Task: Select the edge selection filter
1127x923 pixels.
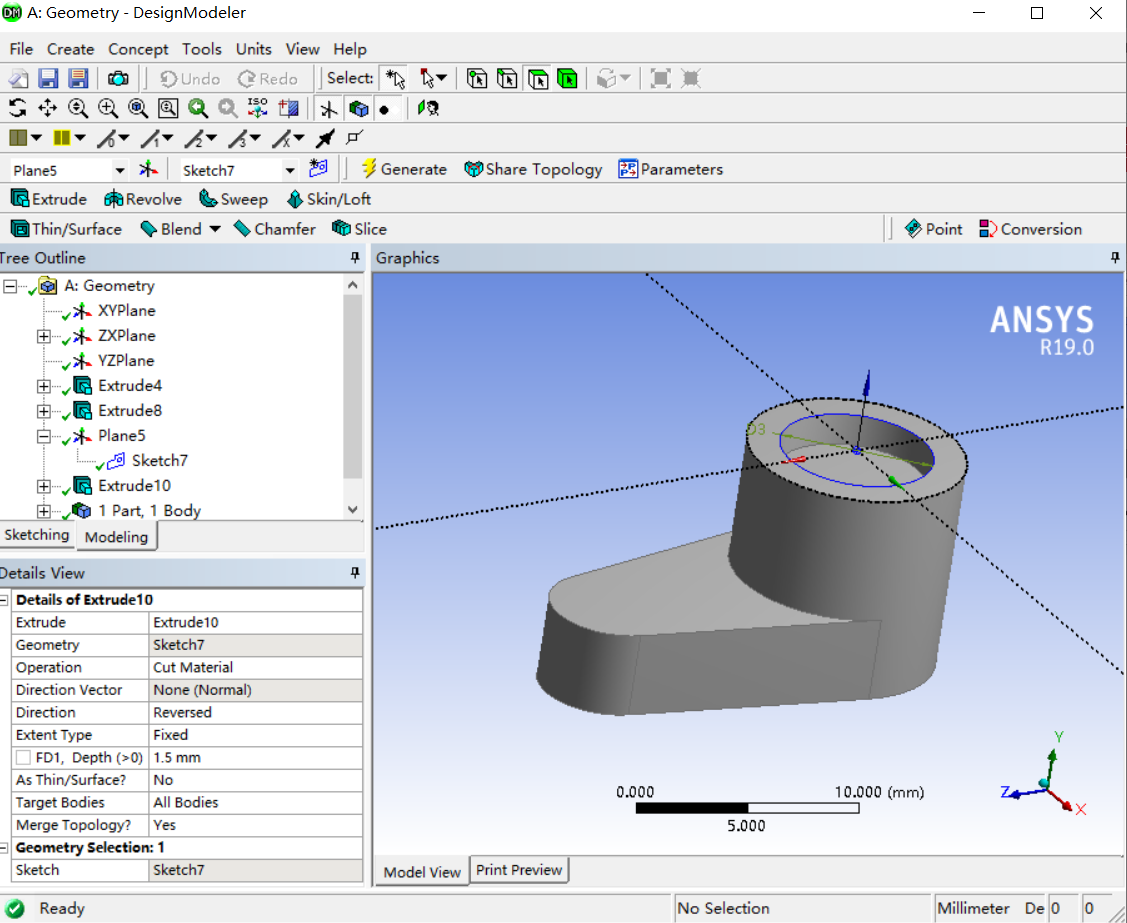Action: click(507, 78)
